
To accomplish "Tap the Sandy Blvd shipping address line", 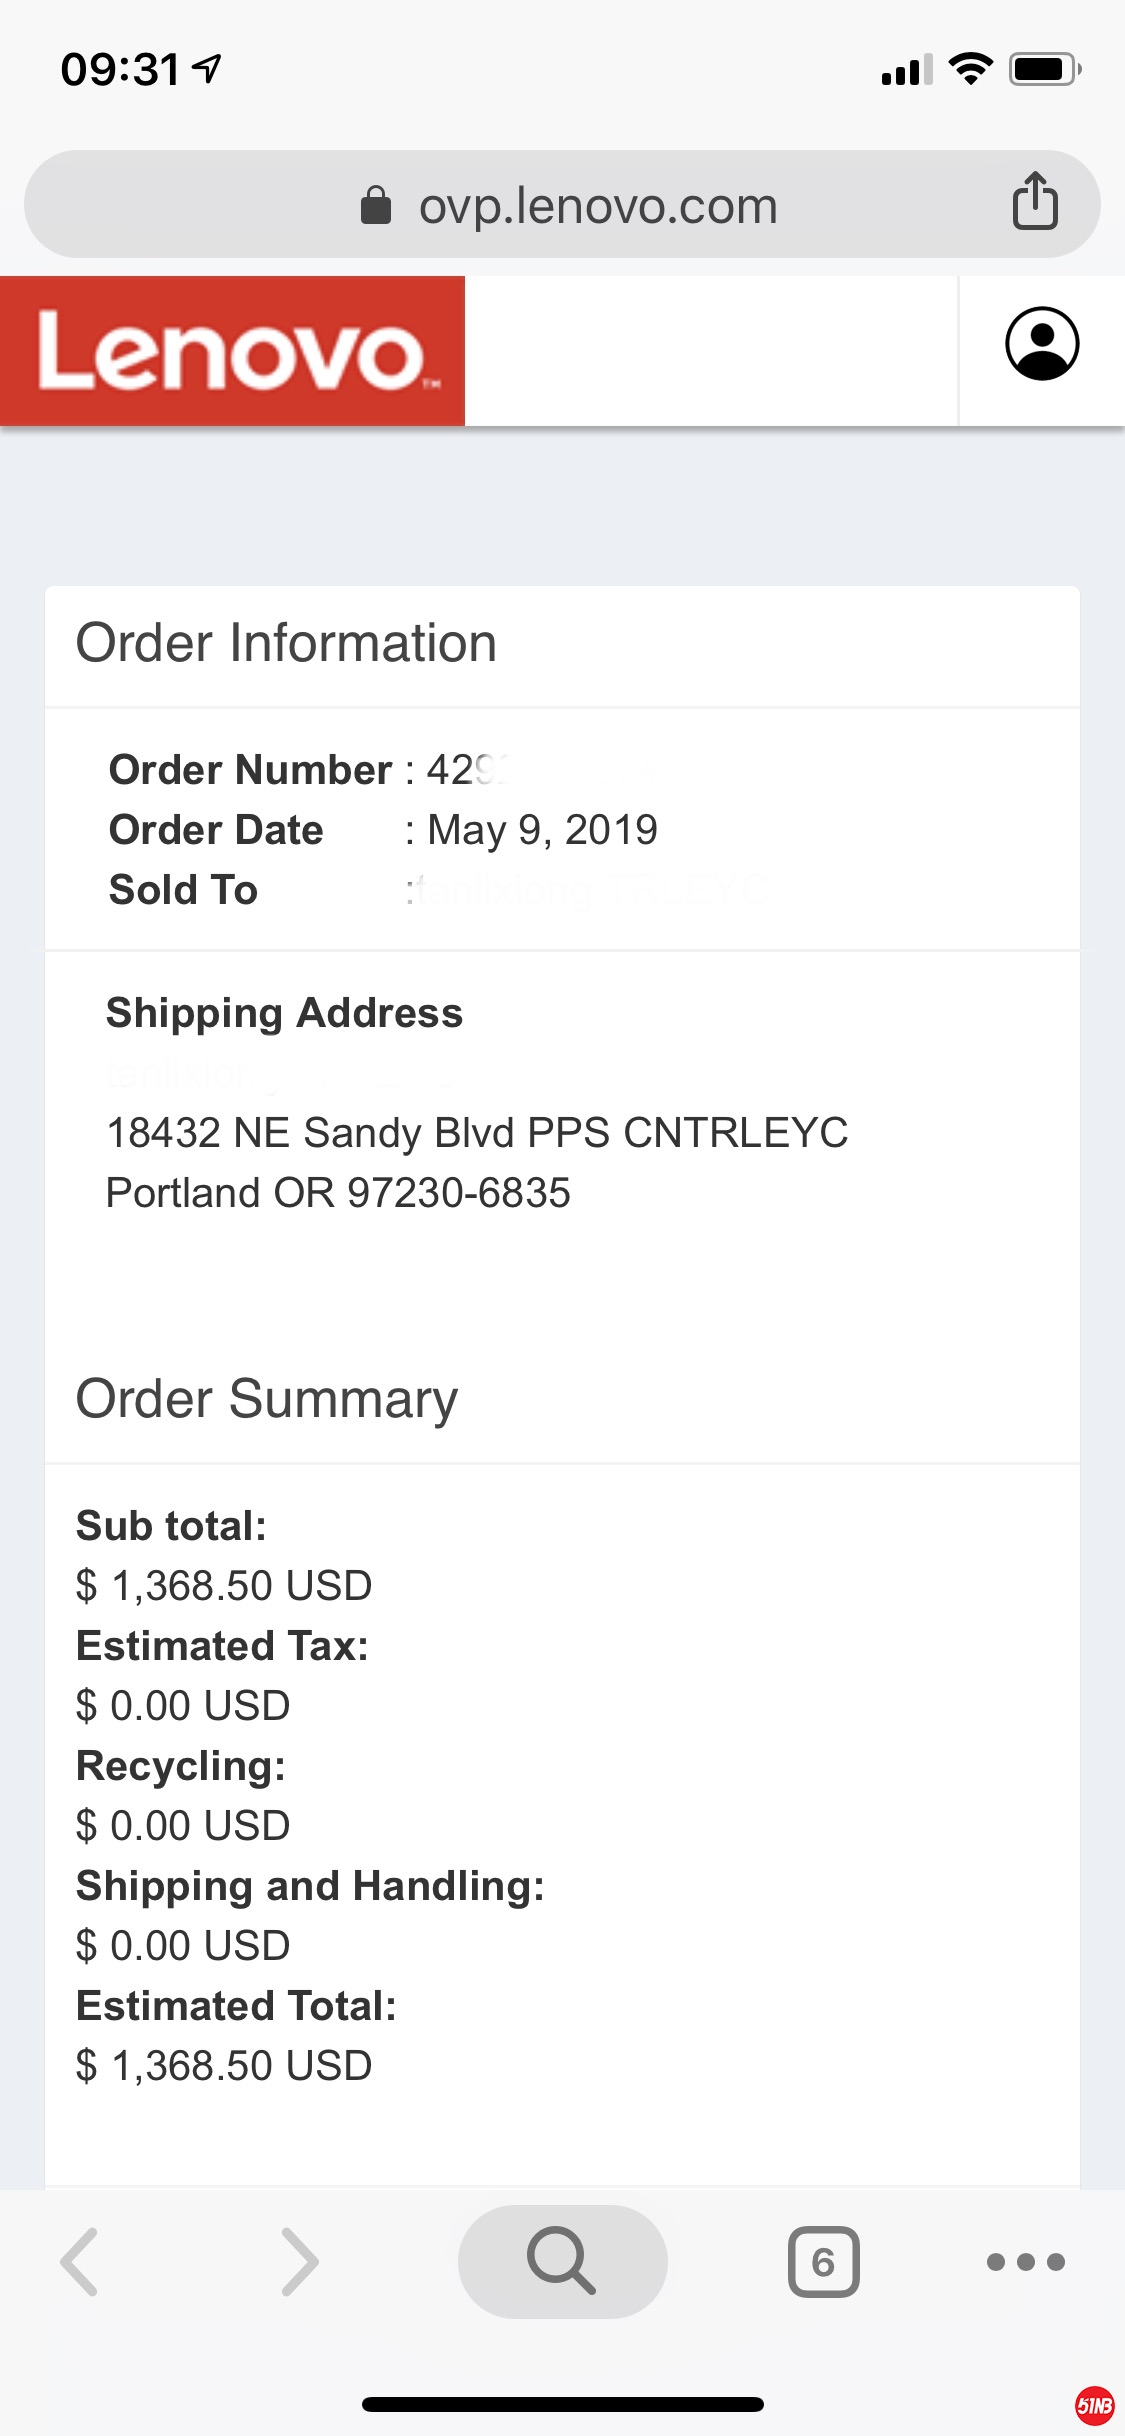I will pyautogui.click(x=477, y=1133).
